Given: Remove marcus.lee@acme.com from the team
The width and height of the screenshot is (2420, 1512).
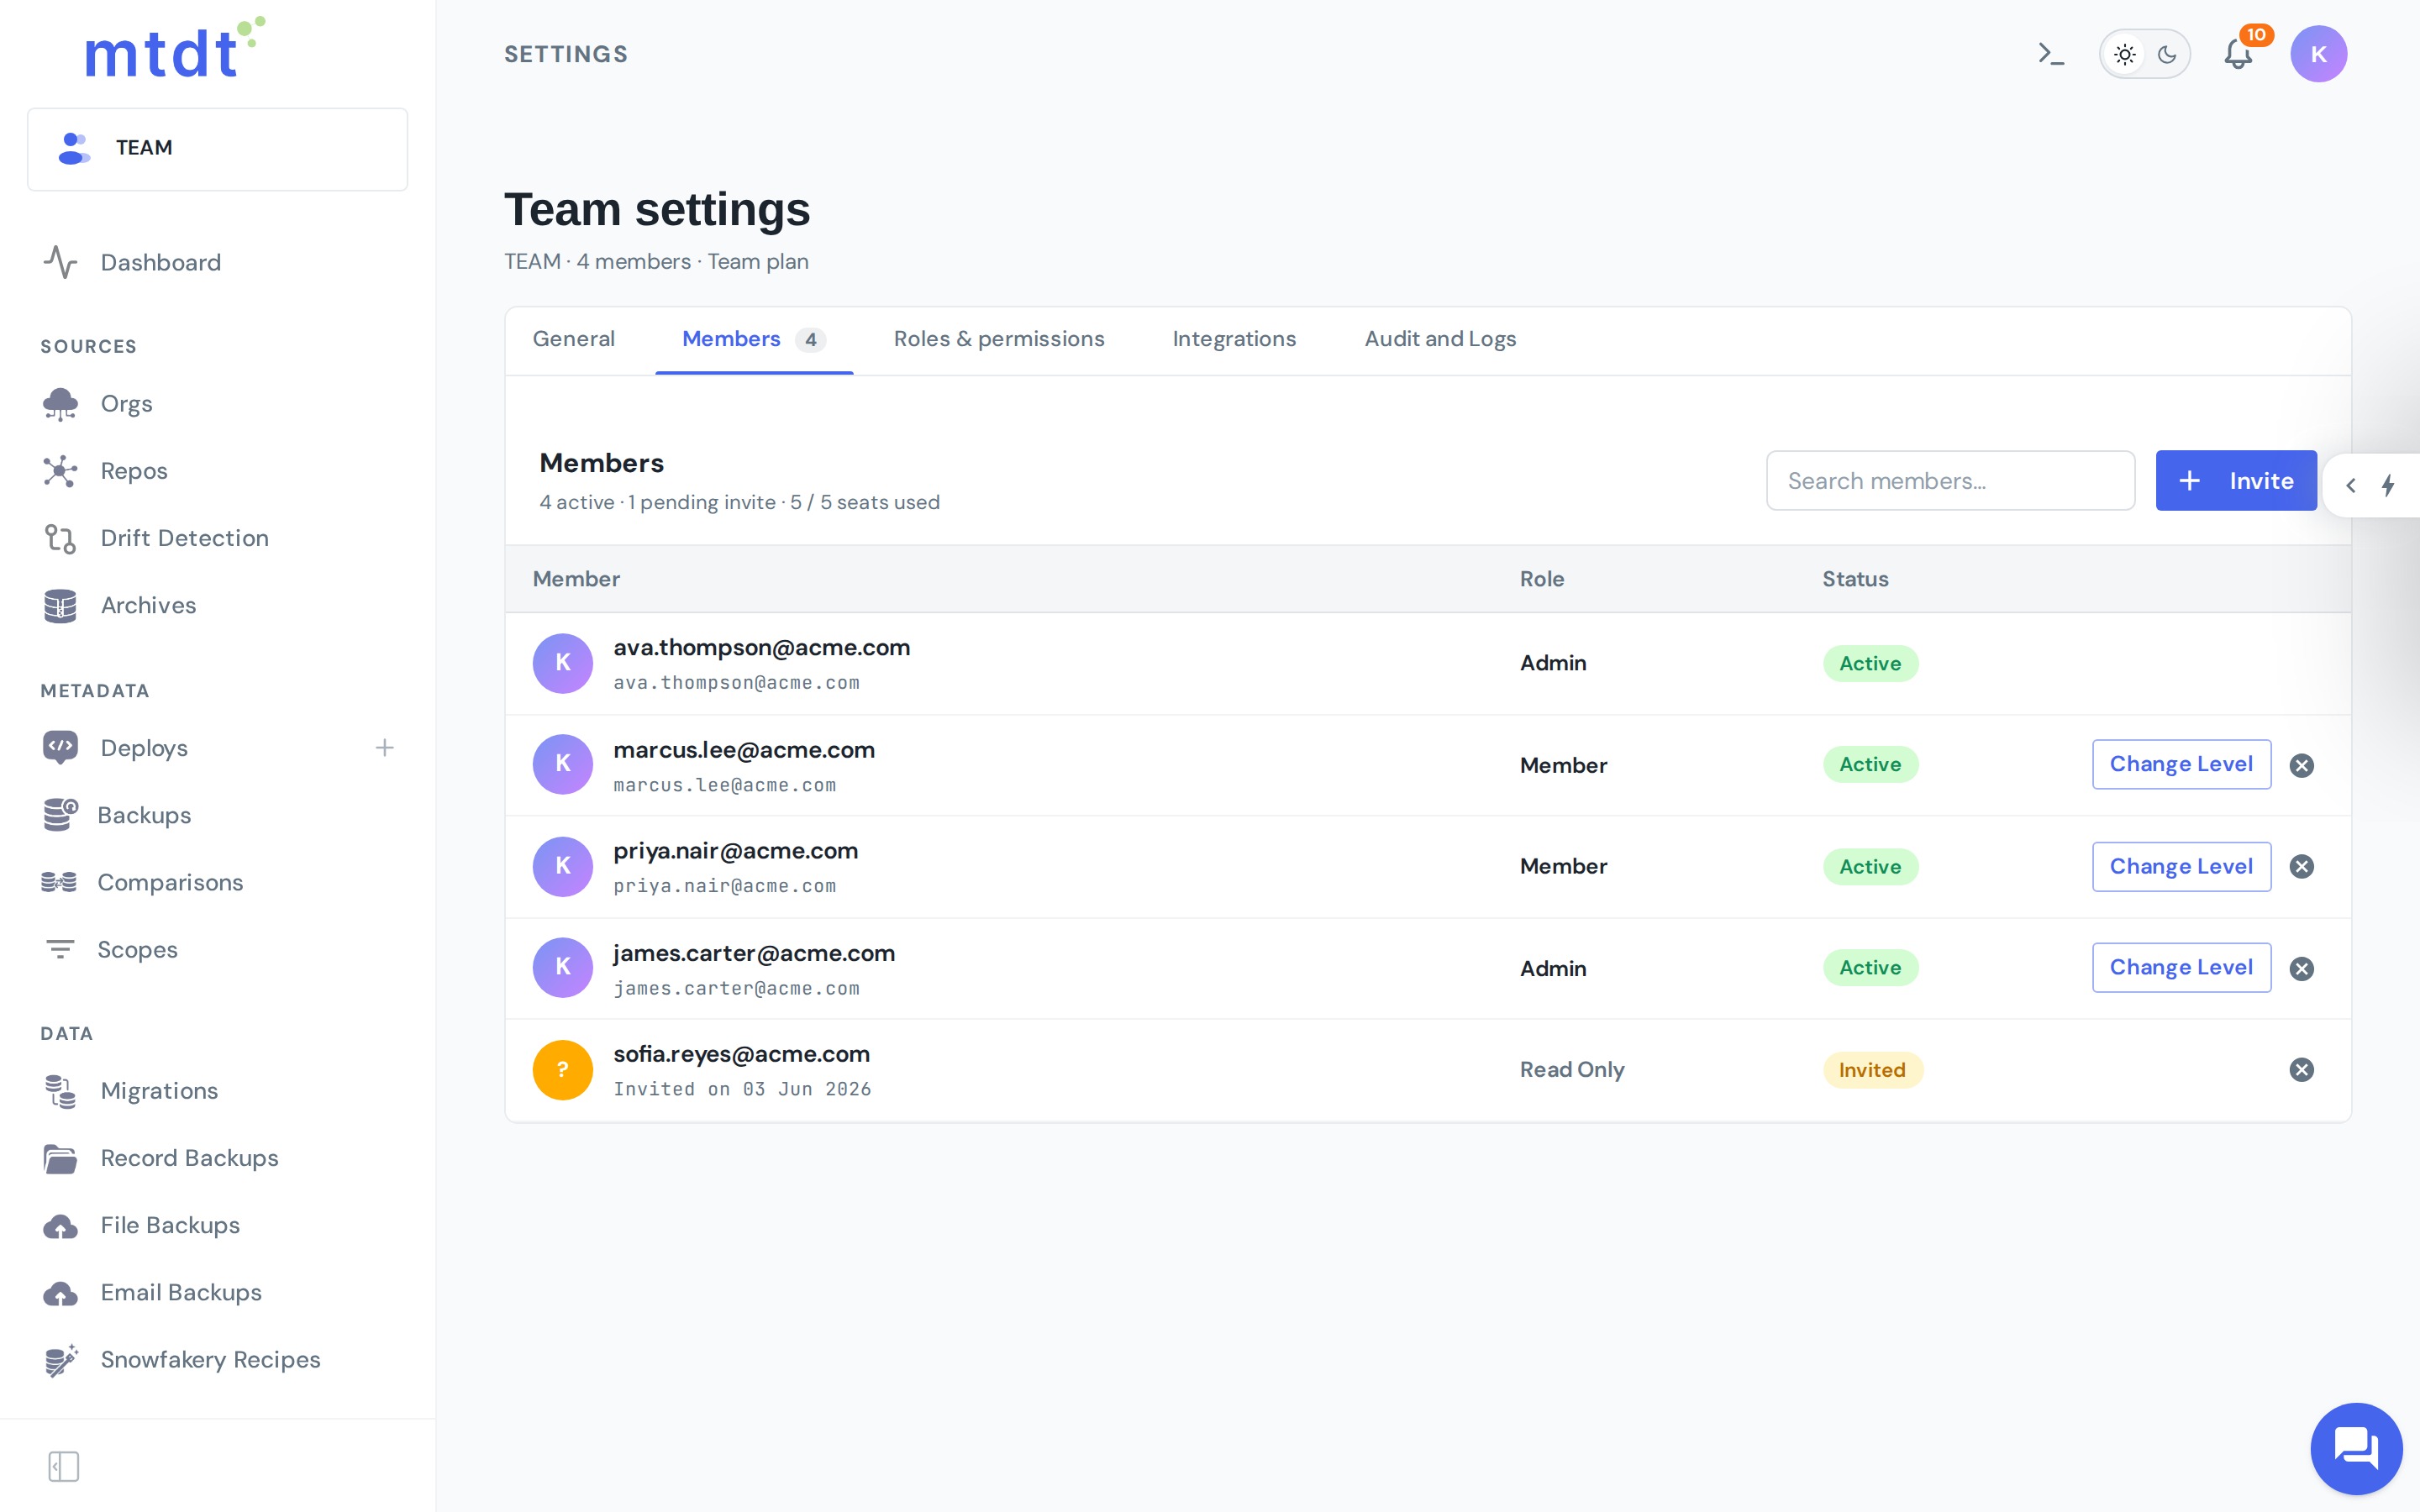Looking at the screenshot, I should tap(2302, 765).
